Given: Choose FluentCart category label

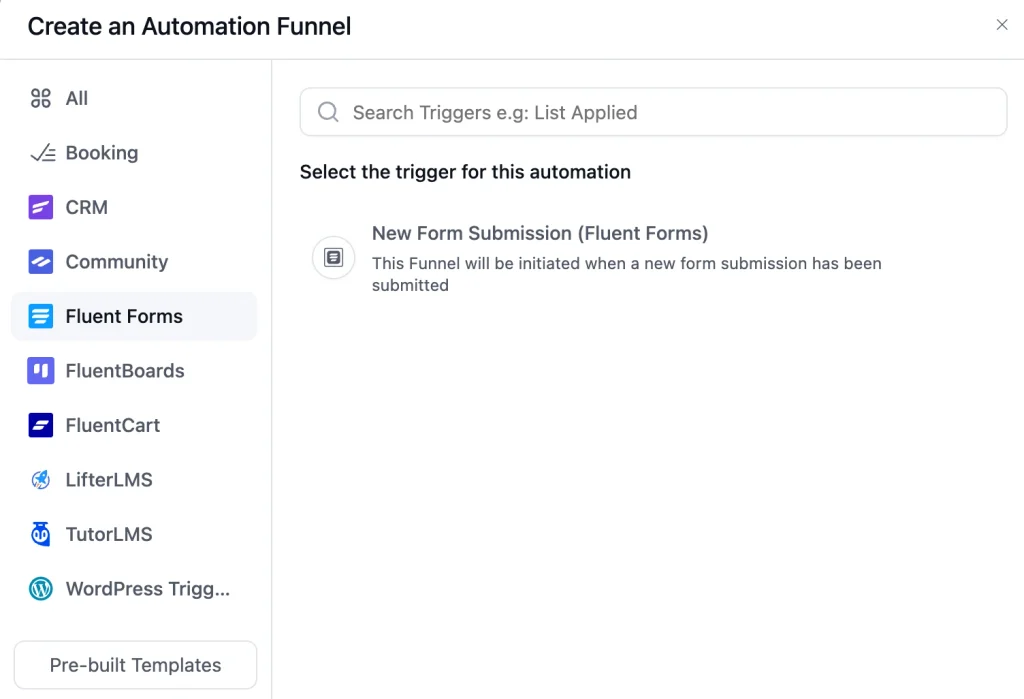Looking at the screenshot, I should [112, 425].
